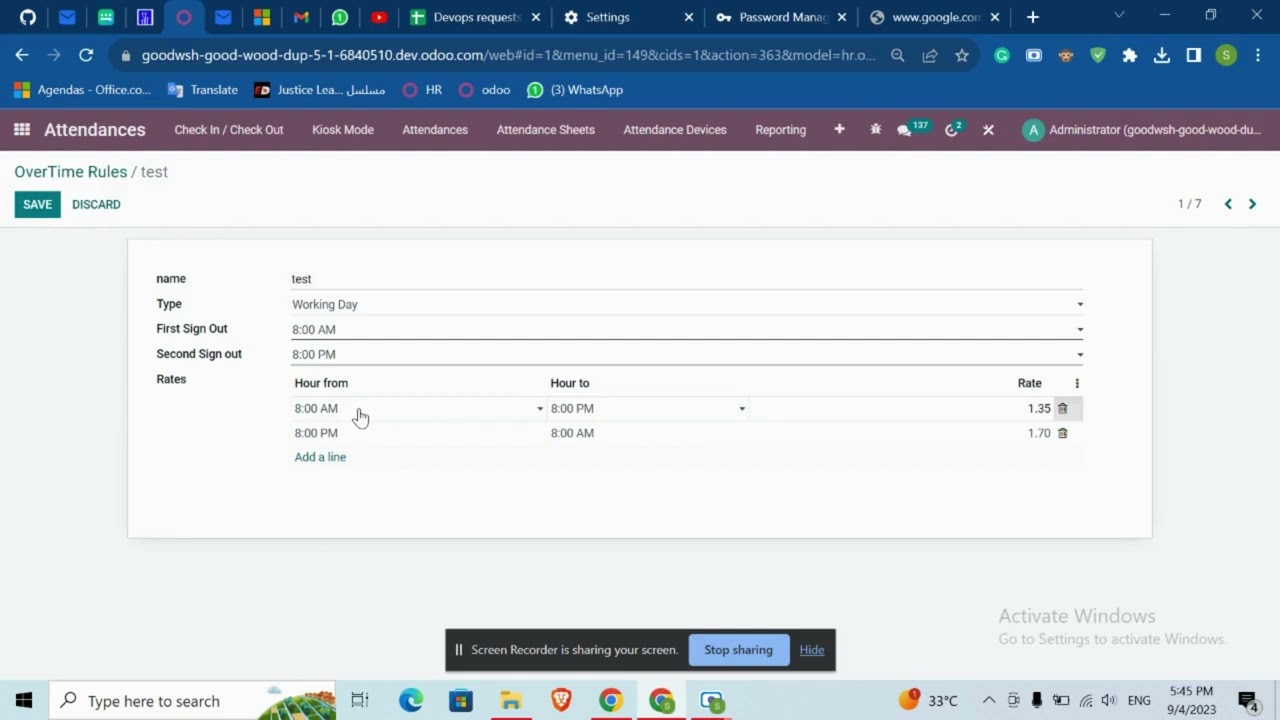This screenshot has height=720, width=1280.
Task: Expand the First Sign Out dropdown
Action: point(1080,329)
